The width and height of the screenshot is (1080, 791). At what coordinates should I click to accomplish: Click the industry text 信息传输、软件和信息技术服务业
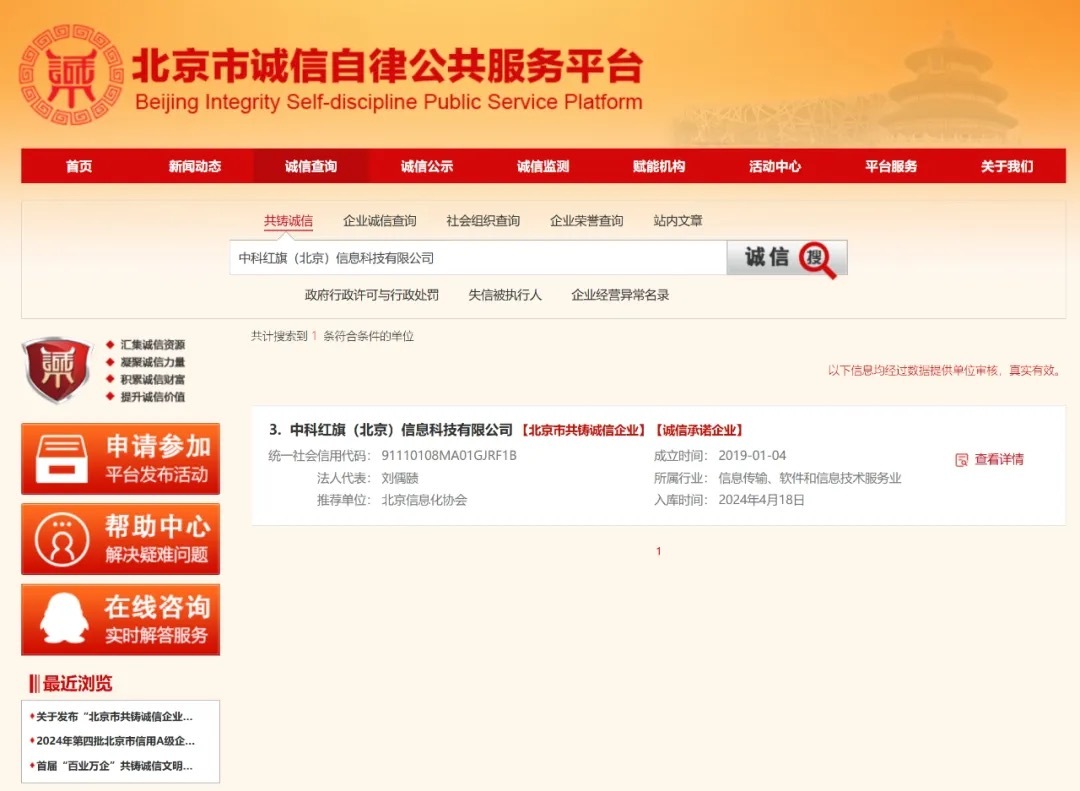pyautogui.click(x=810, y=478)
